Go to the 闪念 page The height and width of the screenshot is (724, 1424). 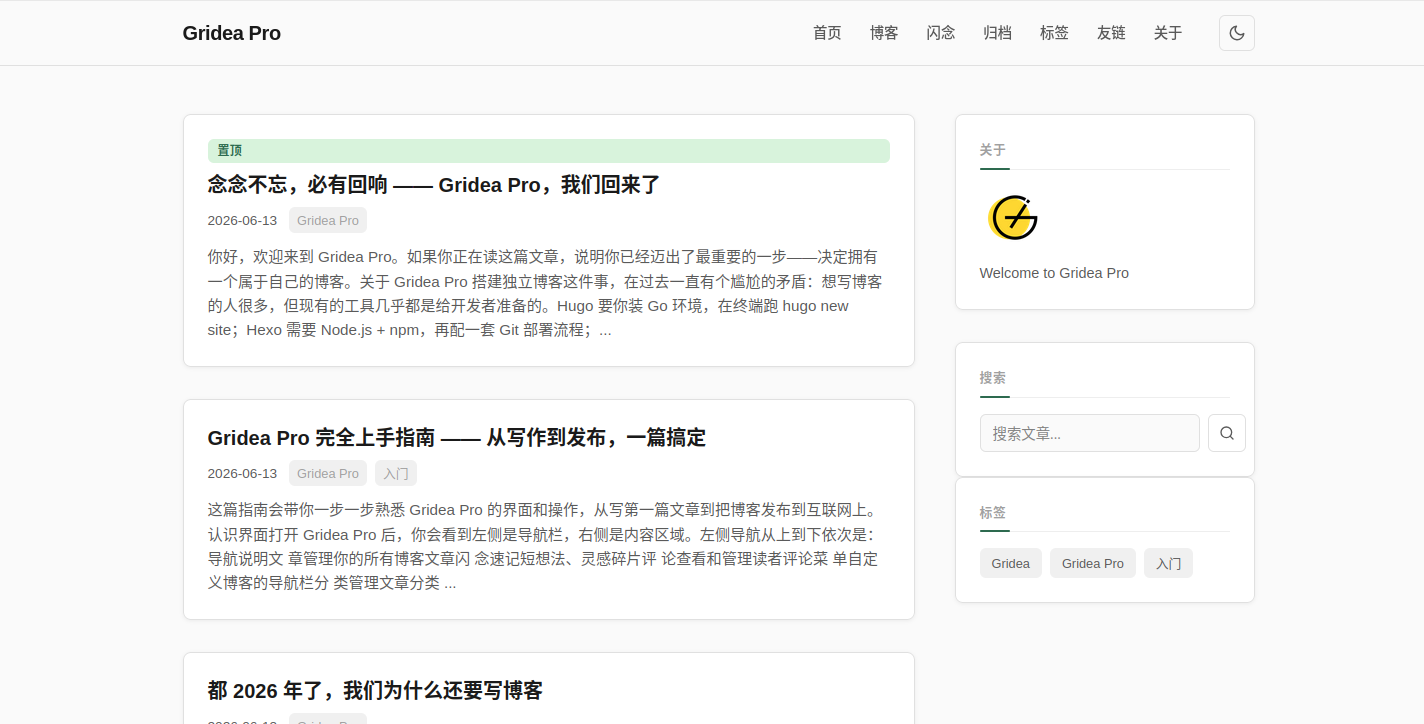tap(941, 33)
